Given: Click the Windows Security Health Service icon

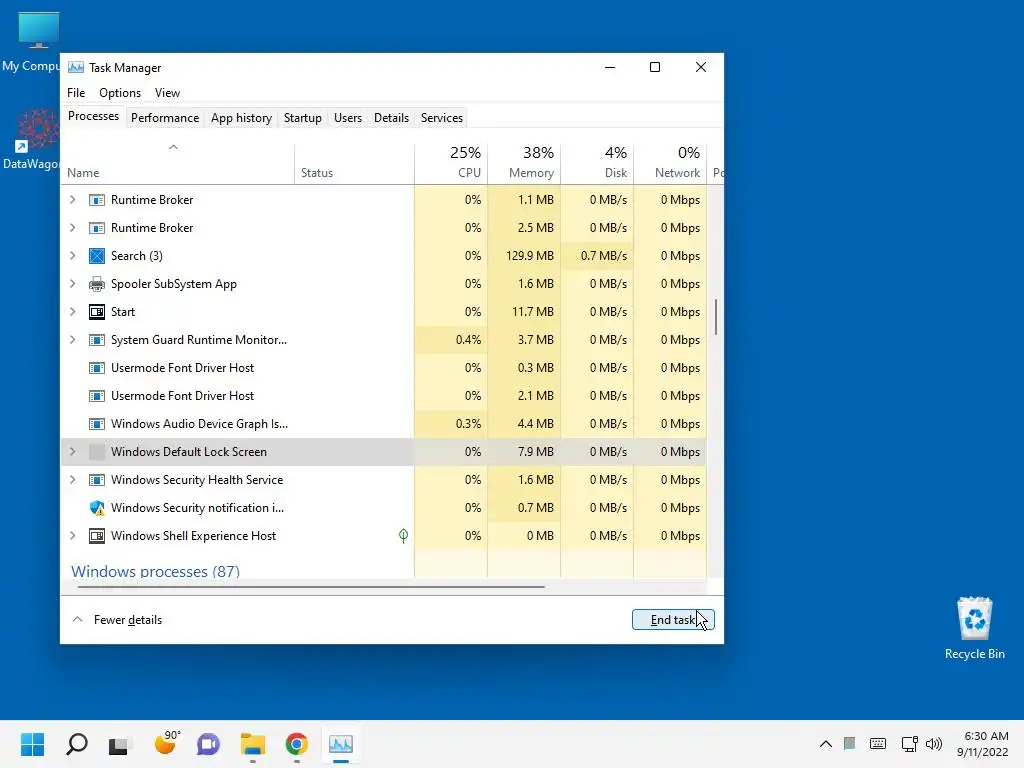Looking at the screenshot, I should [x=97, y=480].
